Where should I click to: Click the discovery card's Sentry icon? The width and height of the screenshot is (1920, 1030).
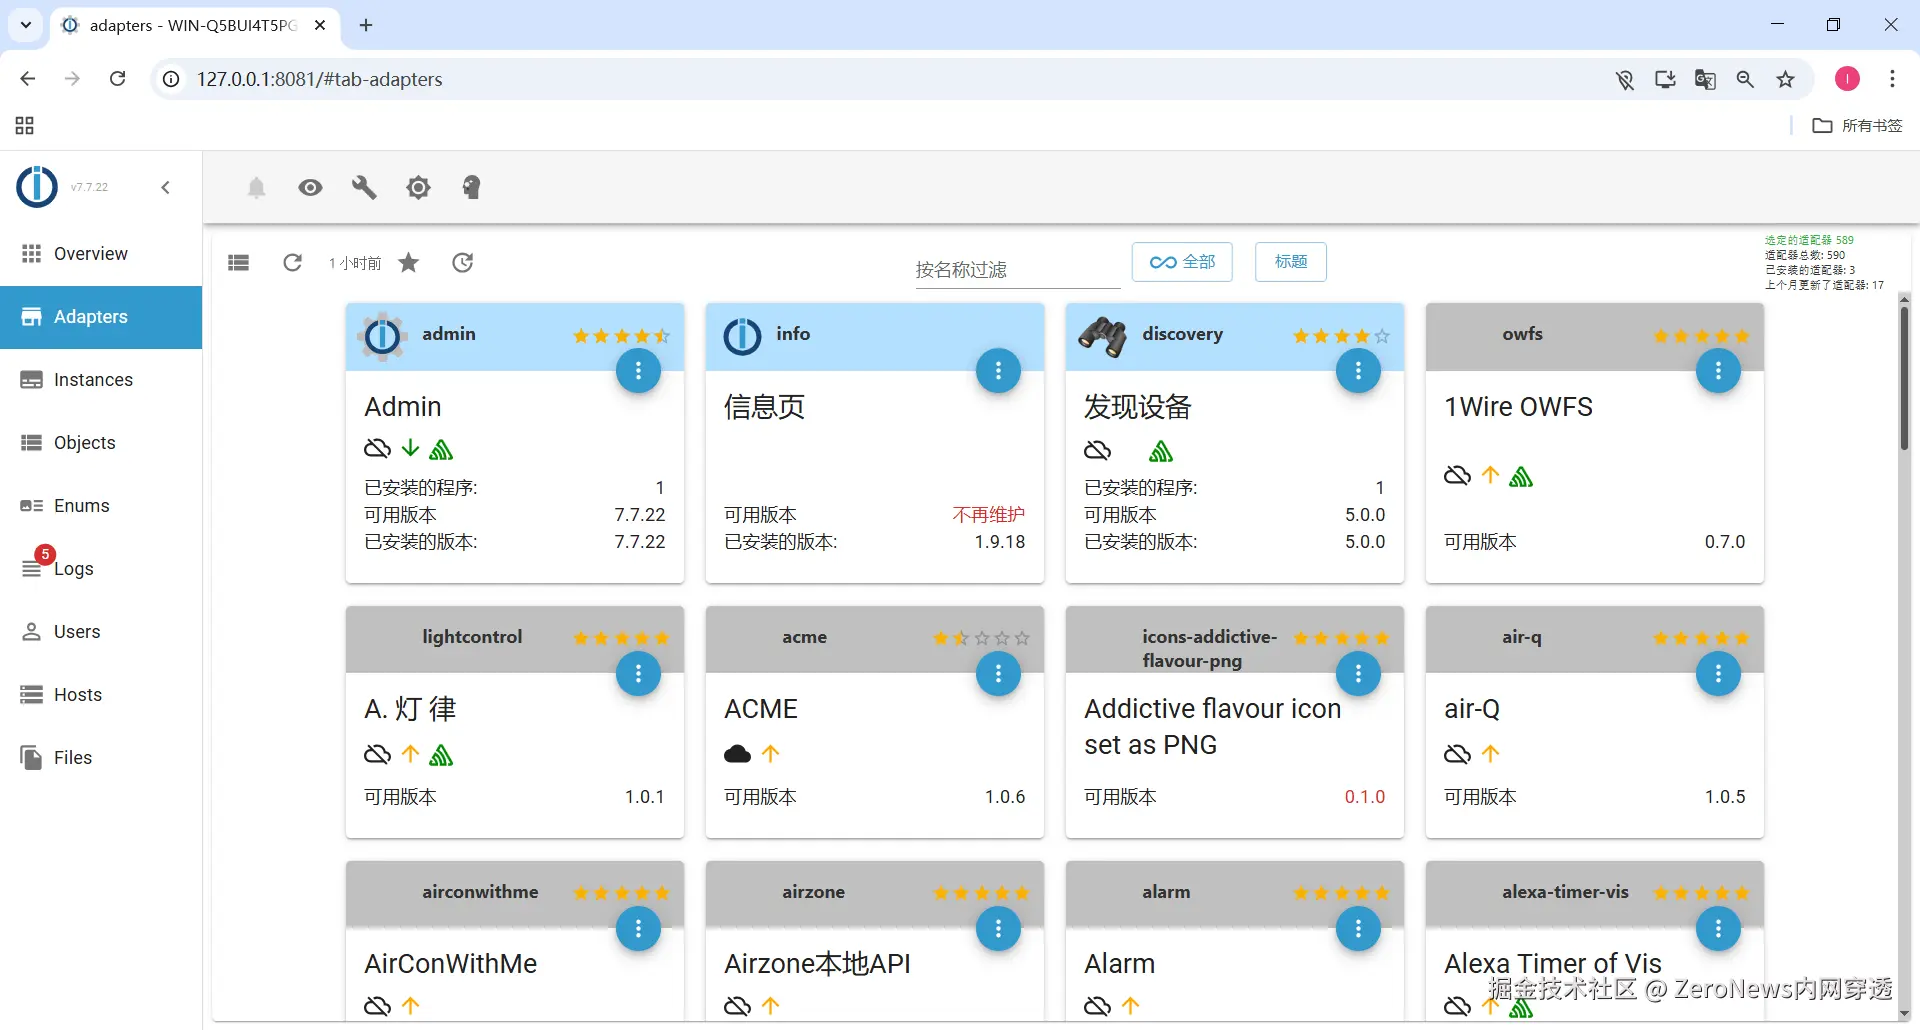tap(1161, 452)
